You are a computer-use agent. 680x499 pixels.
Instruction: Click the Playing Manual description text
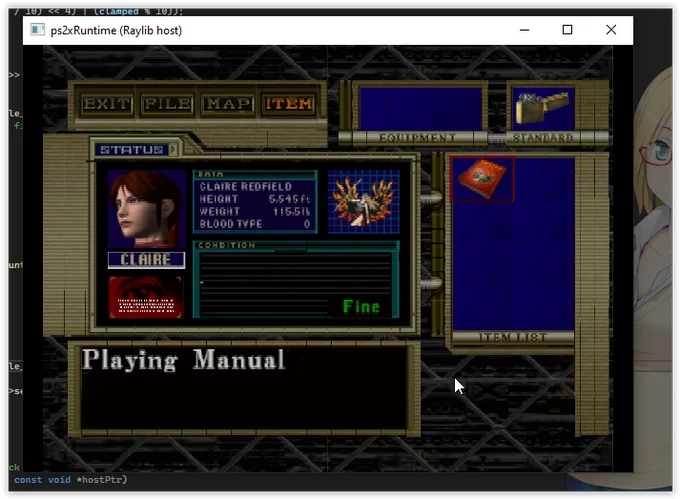(183, 360)
